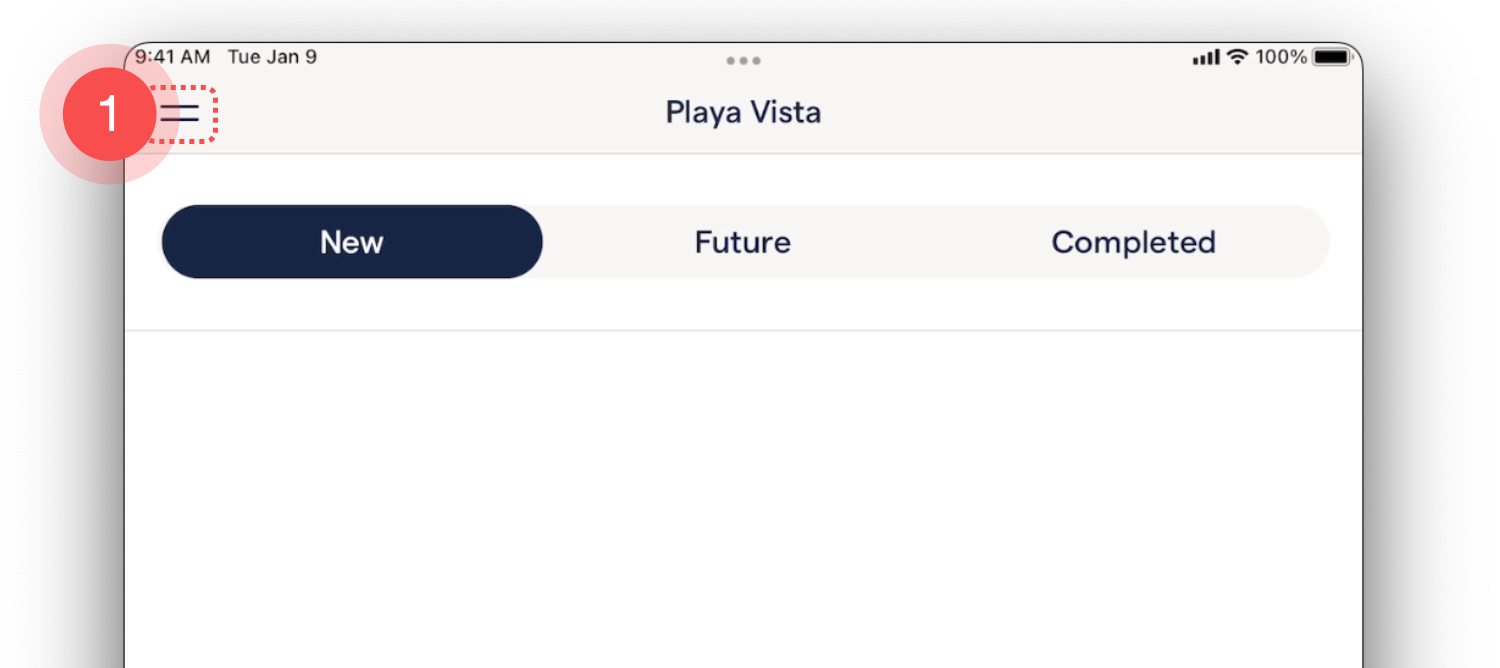Image resolution: width=1500 pixels, height=668 pixels.
Task: Click the empty orders list area
Action: point(743,500)
